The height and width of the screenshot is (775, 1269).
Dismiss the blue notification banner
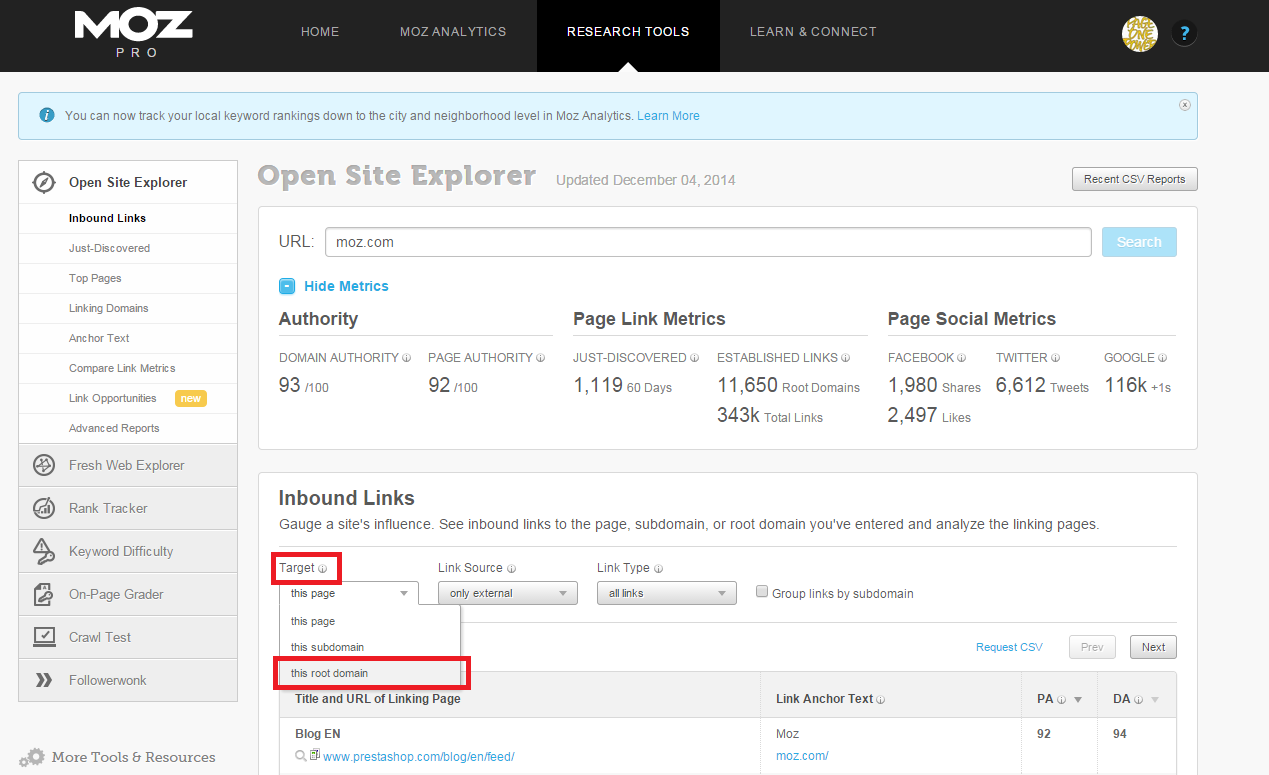tap(1185, 105)
